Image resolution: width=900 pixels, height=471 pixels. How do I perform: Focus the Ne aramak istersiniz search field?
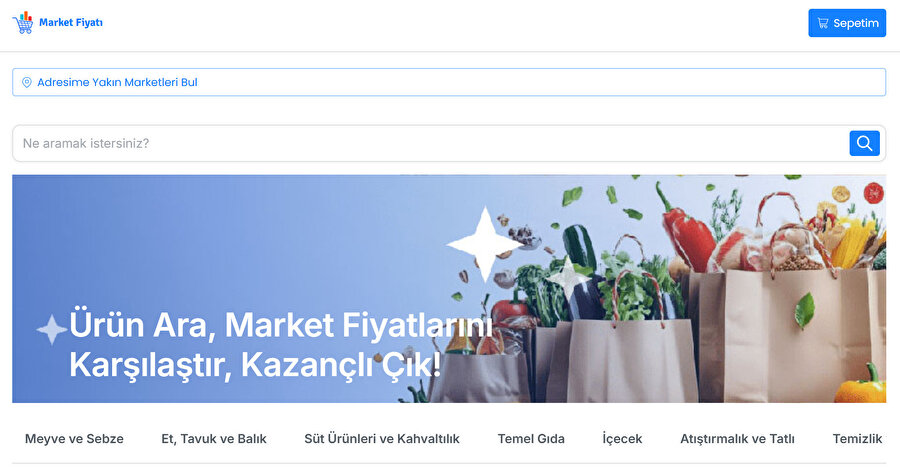click(x=430, y=143)
